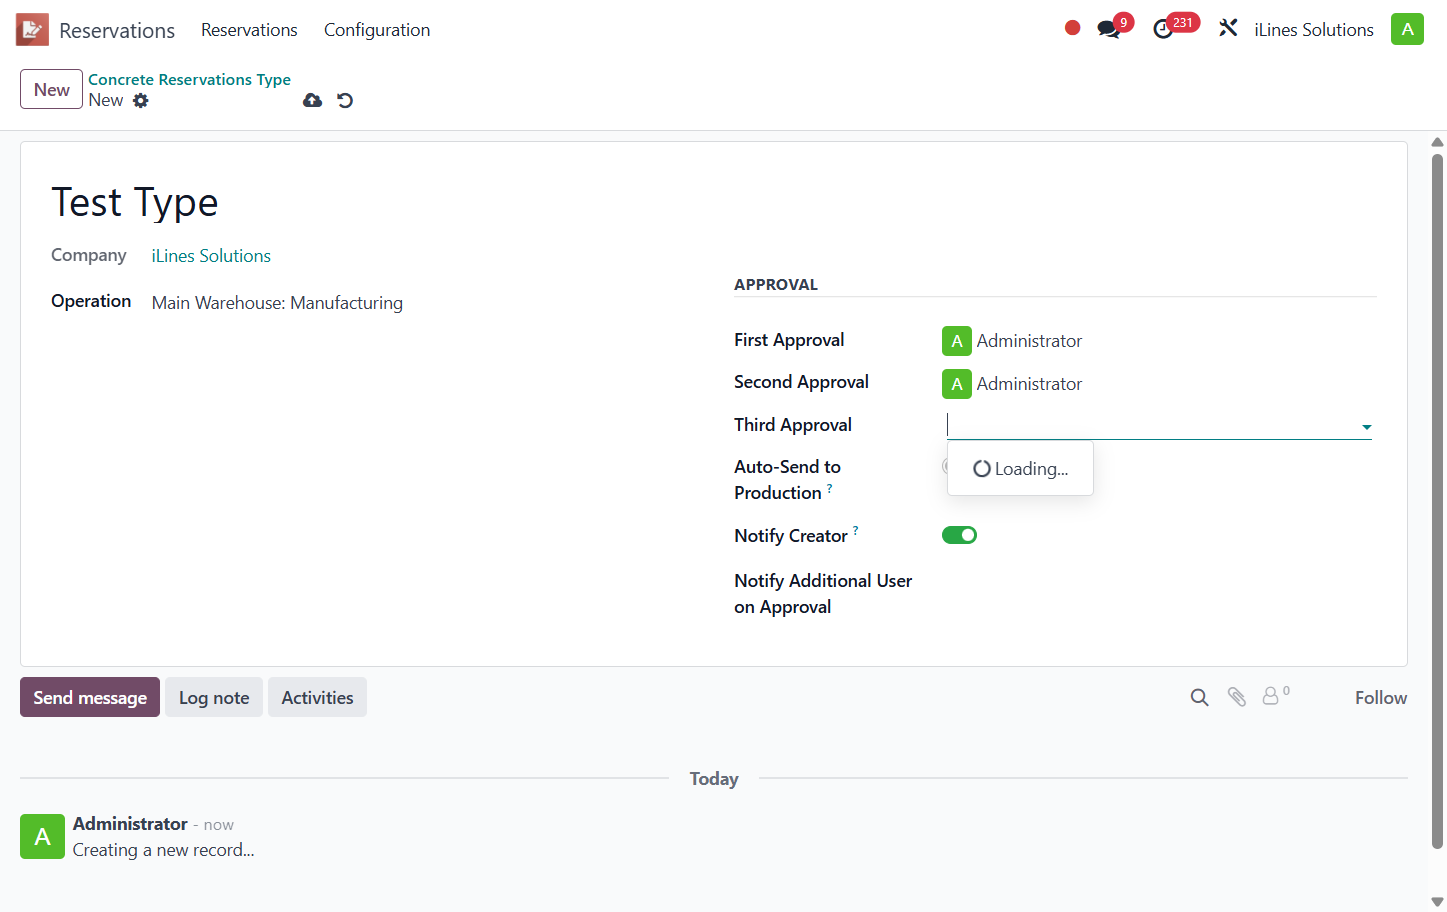Open the Reservations app home icon
This screenshot has width=1447, height=912.
point(32,30)
